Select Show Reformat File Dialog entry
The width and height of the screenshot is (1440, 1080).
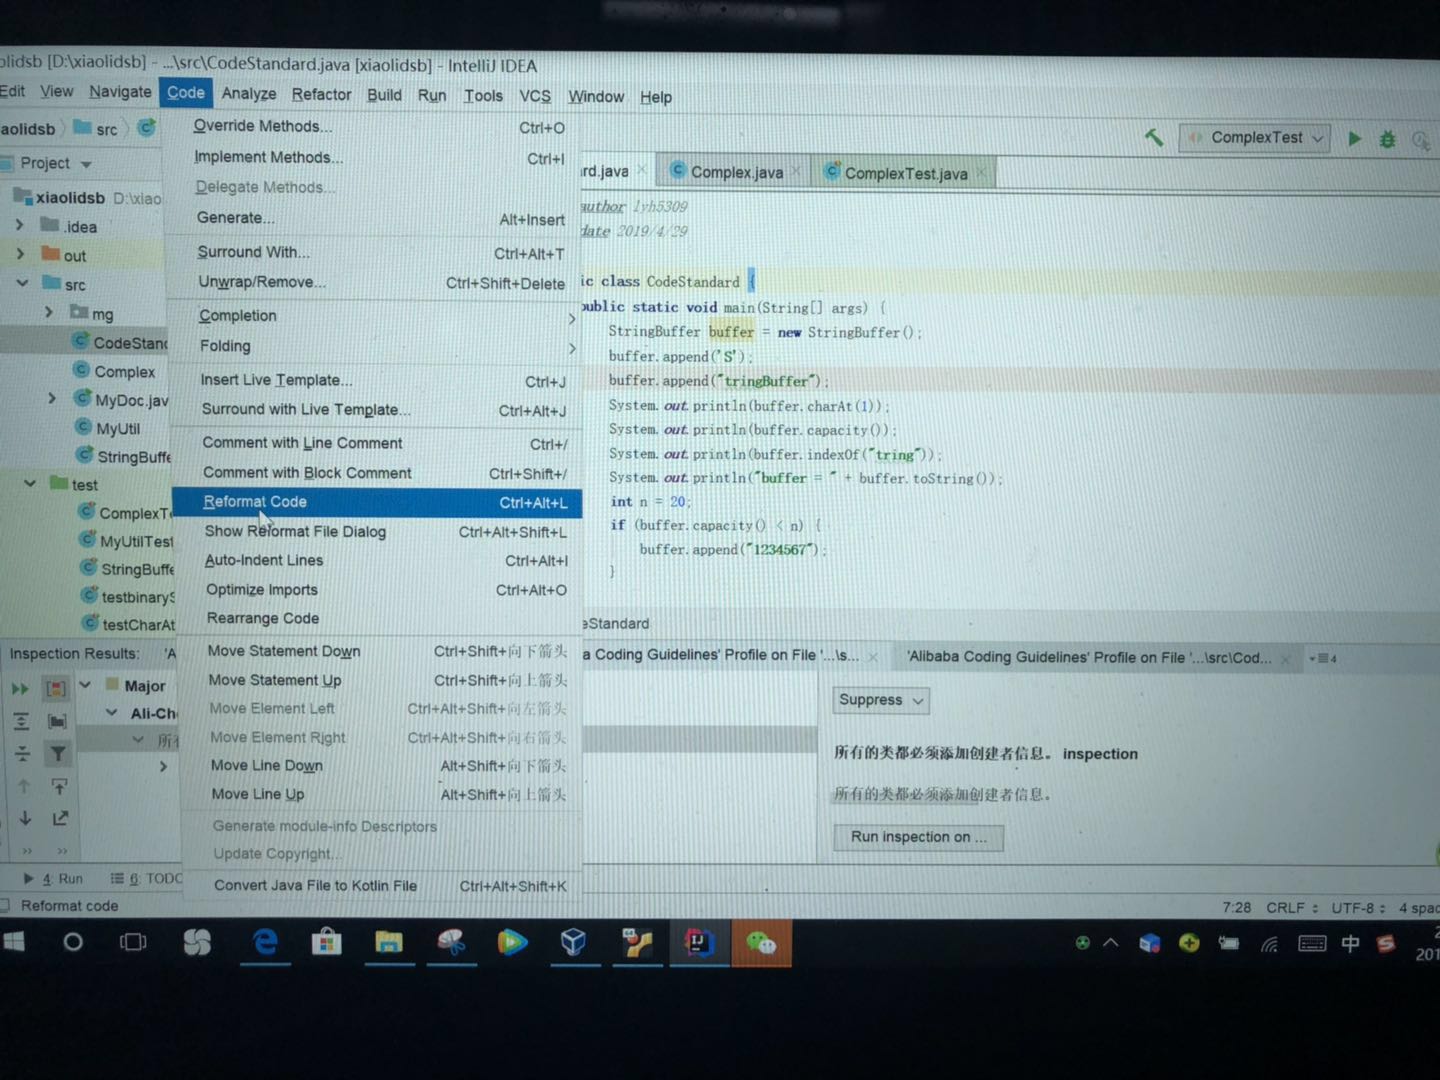[x=378, y=532]
